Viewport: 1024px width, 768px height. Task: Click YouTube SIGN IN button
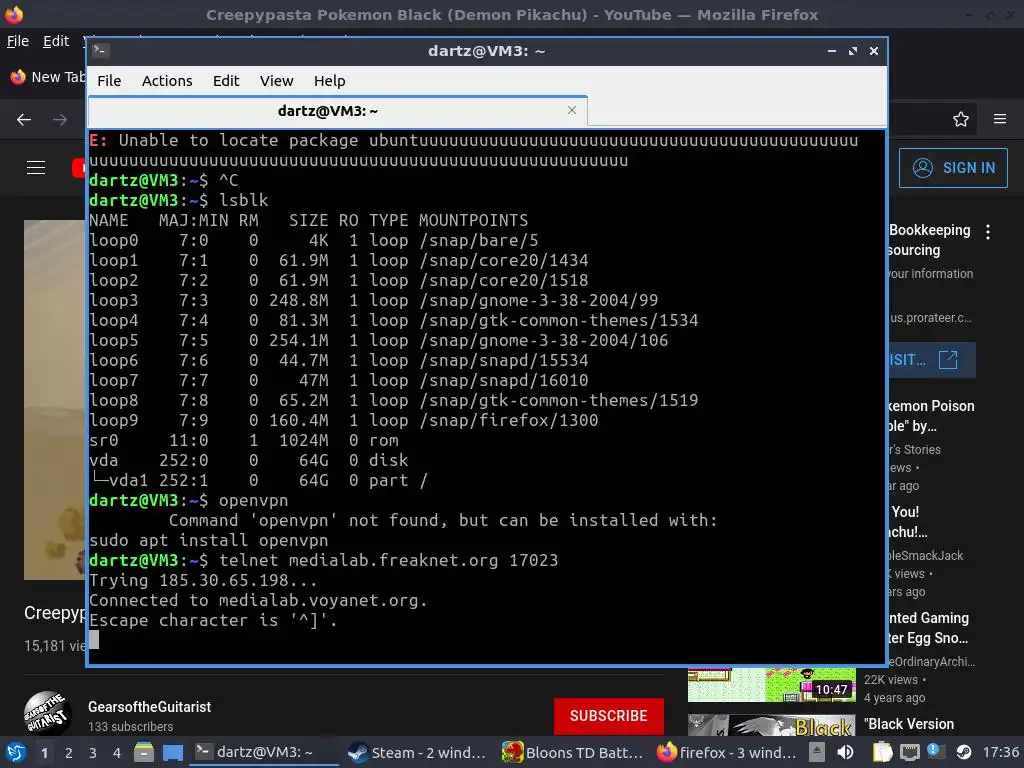tap(953, 168)
